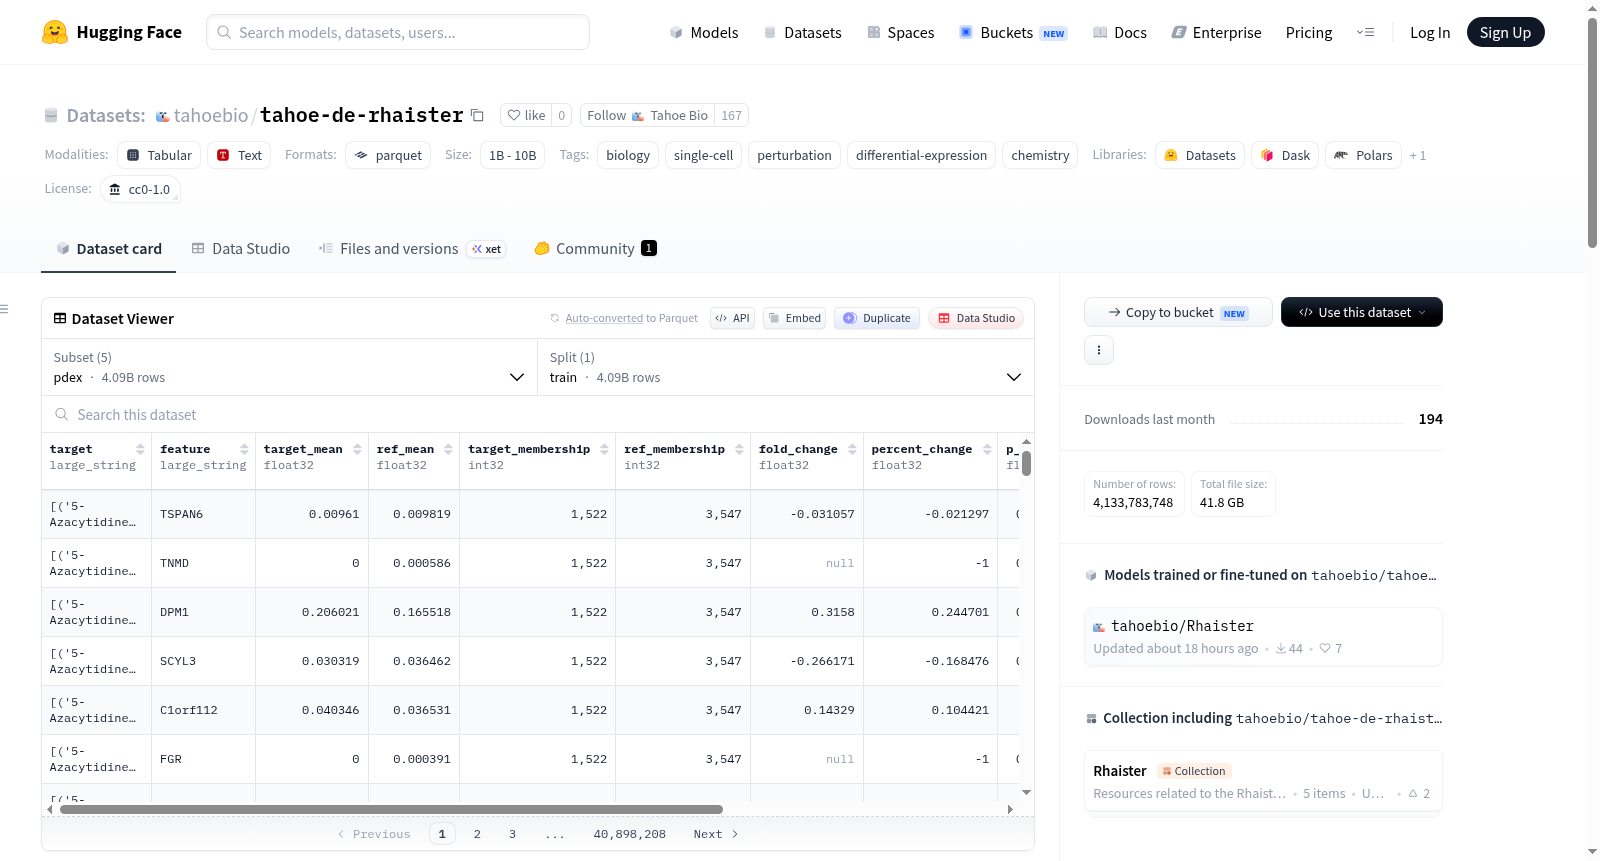Sort by the target_membership column

[604, 449]
